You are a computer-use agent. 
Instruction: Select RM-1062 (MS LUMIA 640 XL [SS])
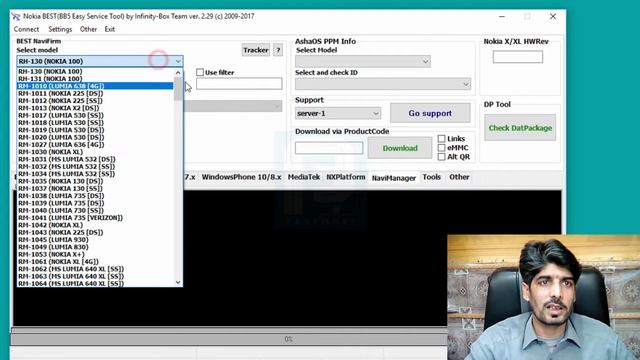[x=95, y=269]
